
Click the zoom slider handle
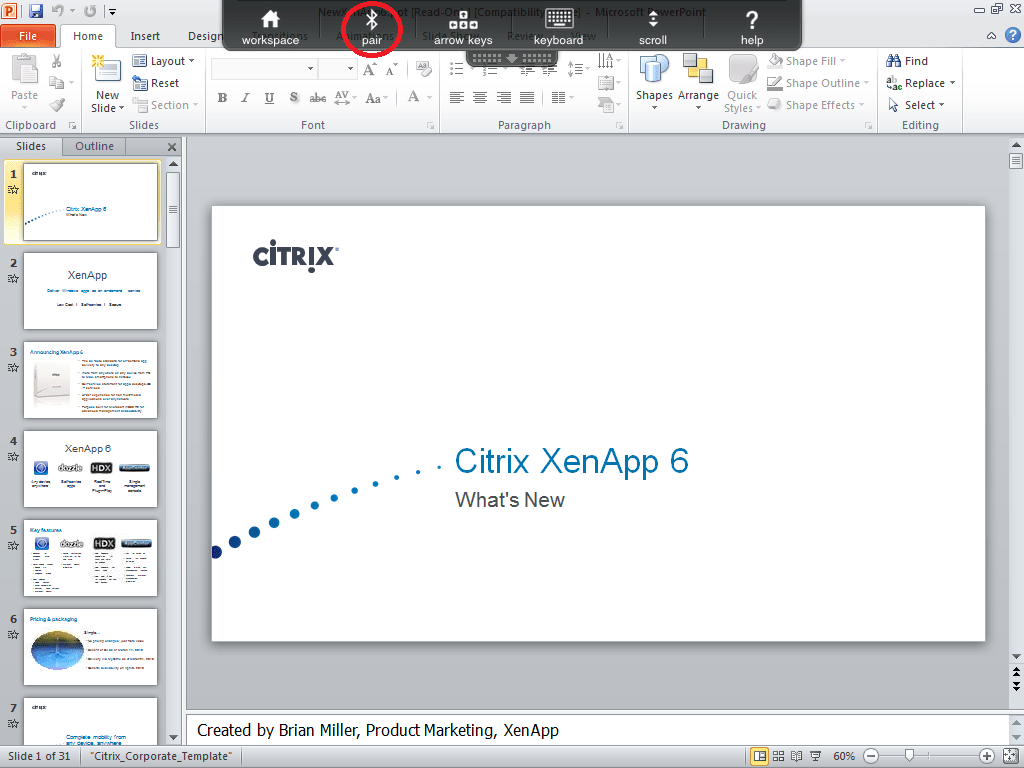coord(909,756)
